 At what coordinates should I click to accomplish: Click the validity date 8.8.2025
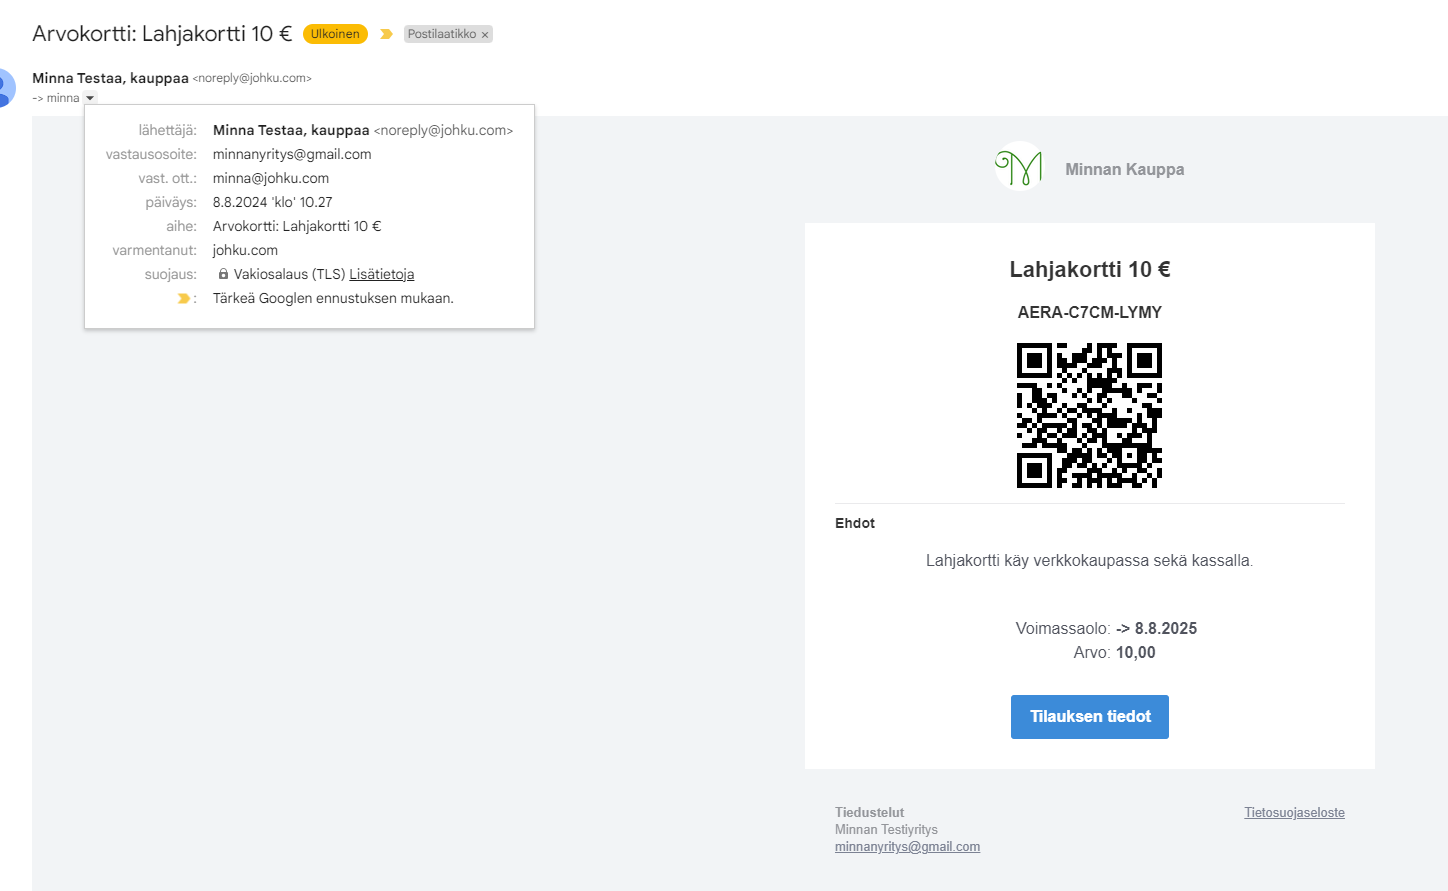point(1166,628)
